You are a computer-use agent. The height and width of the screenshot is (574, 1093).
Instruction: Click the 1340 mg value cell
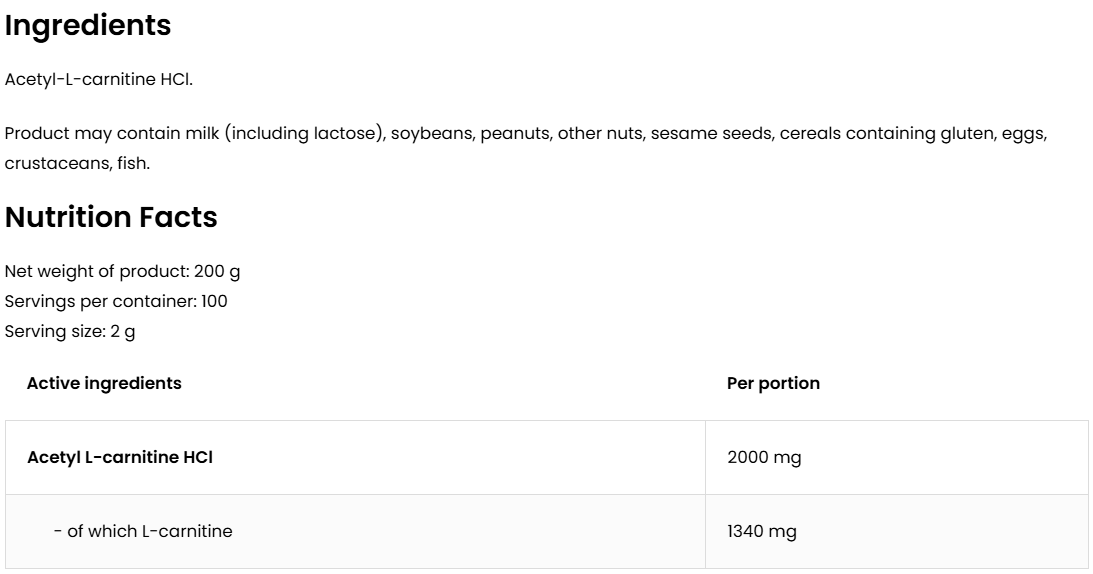762,532
